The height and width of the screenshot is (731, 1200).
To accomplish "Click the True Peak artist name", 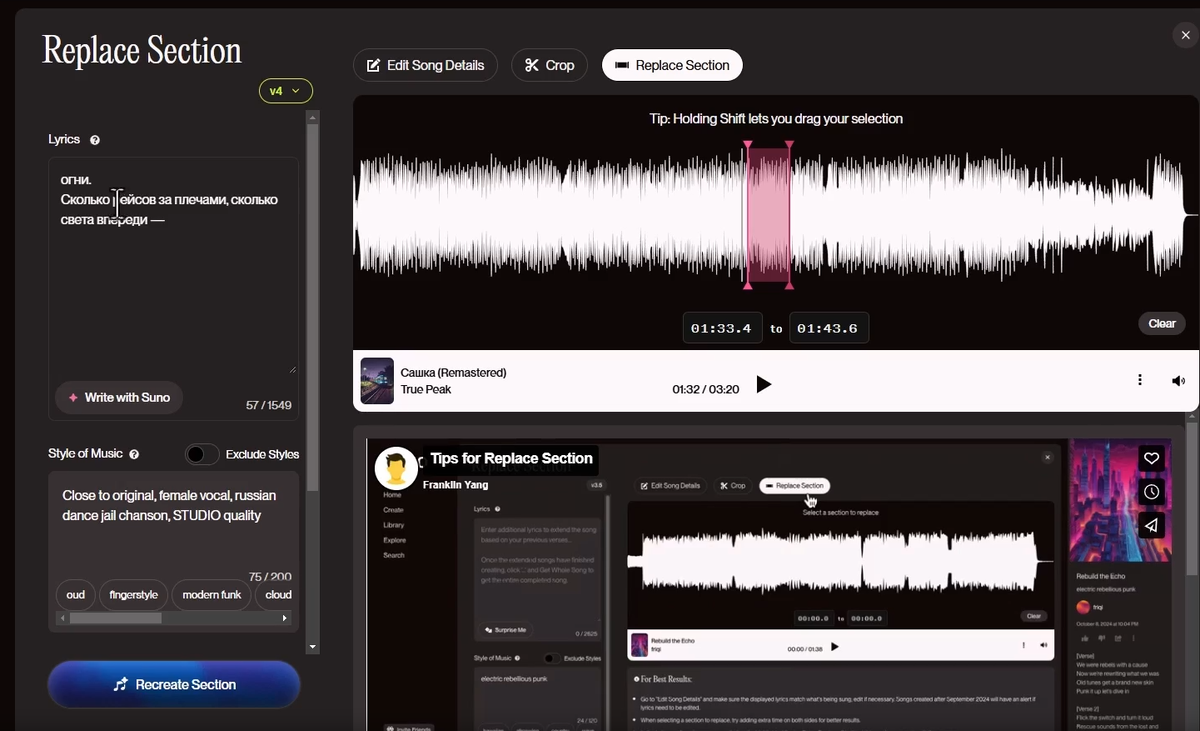I will point(426,389).
